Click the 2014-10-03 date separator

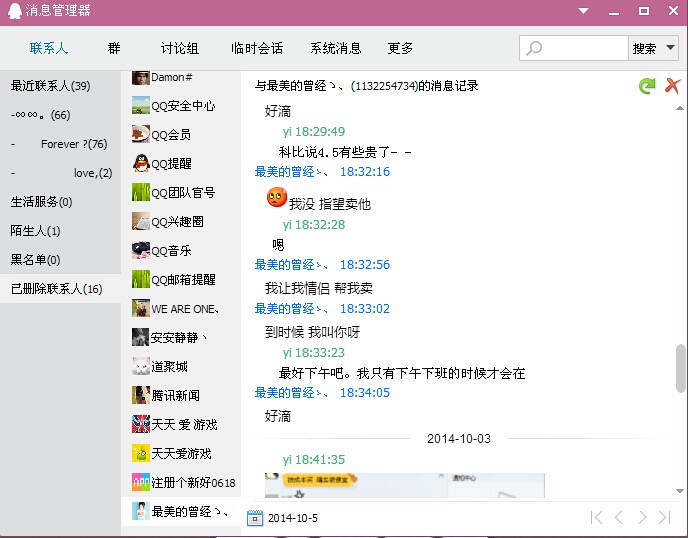point(459,438)
